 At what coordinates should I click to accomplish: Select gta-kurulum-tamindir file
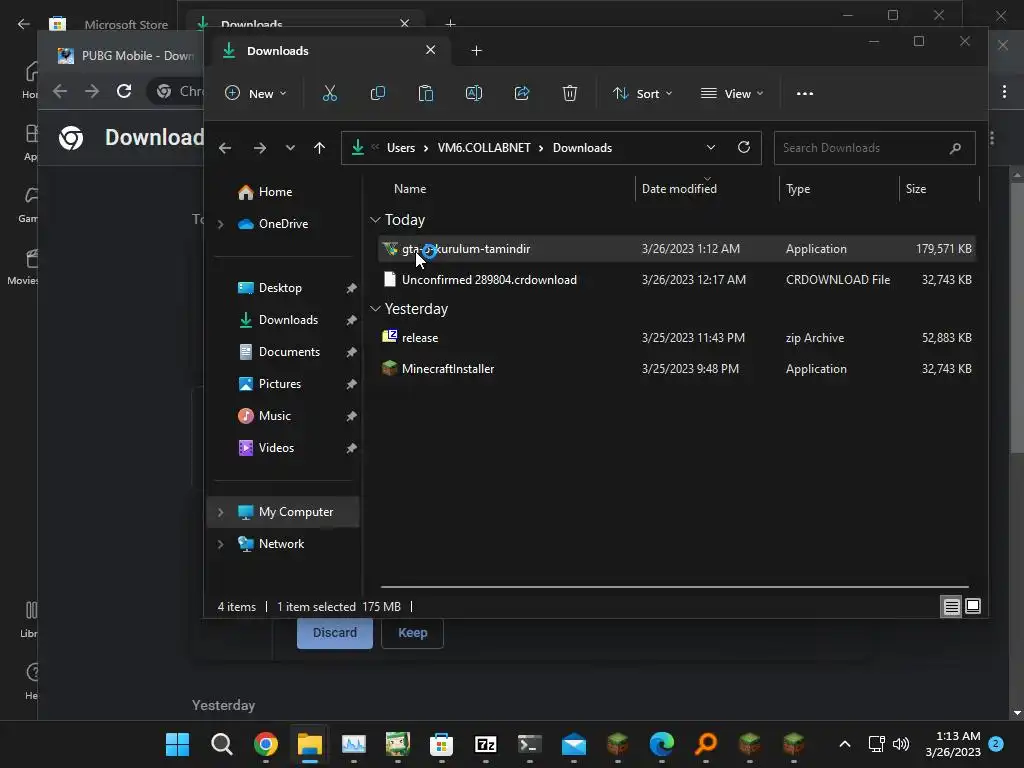pyautogui.click(x=677, y=249)
